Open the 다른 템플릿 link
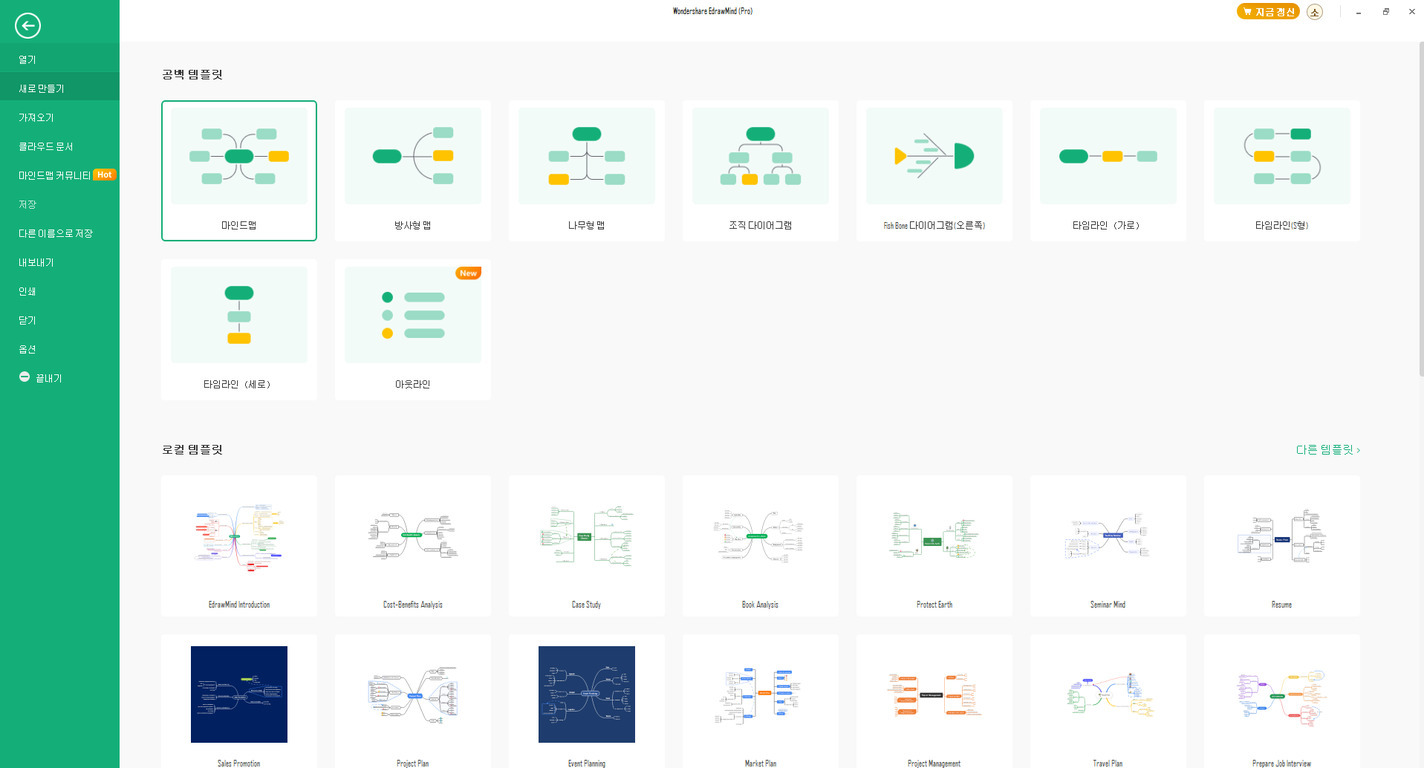 point(1327,450)
